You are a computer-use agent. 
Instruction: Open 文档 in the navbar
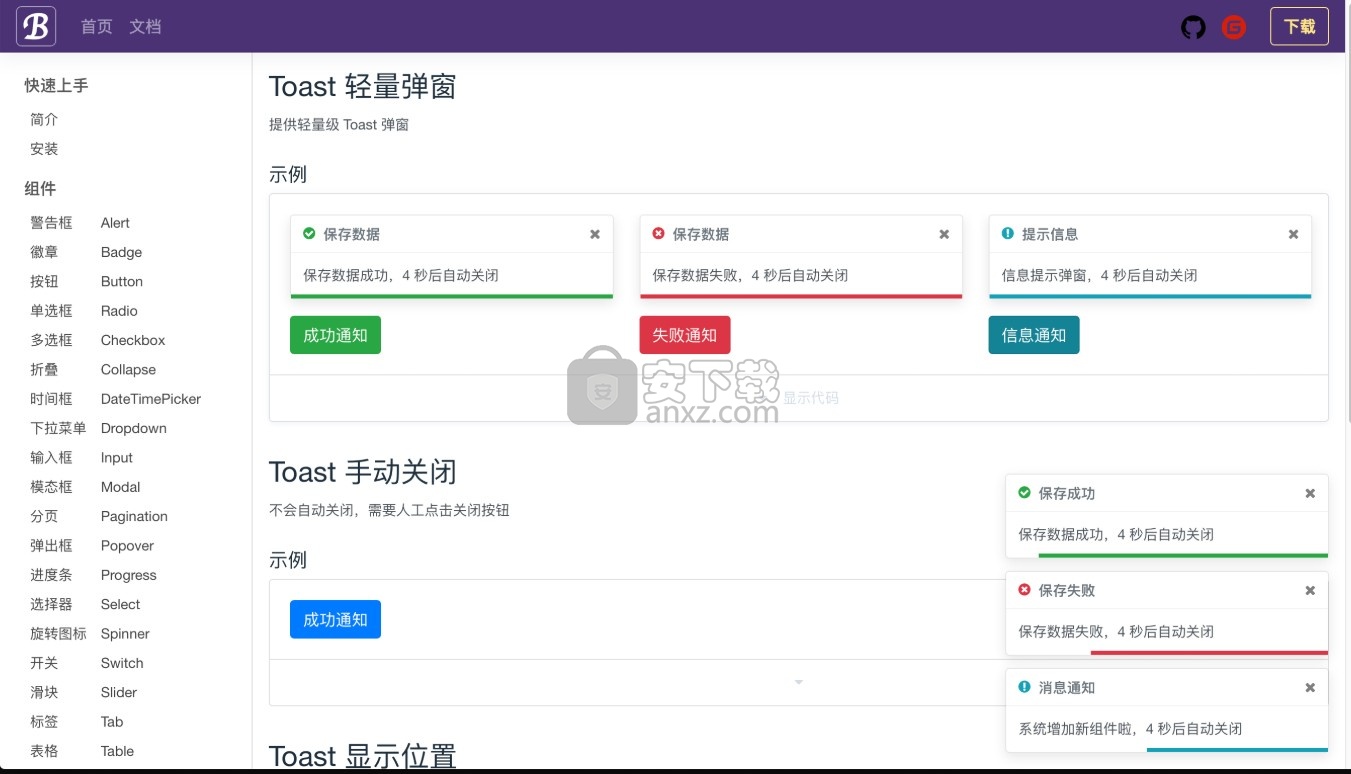pyautogui.click(x=145, y=27)
